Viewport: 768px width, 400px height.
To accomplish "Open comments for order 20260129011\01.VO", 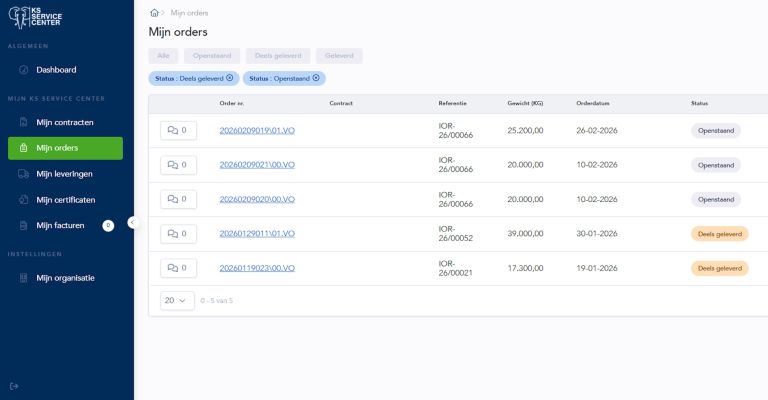I will 178,234.
